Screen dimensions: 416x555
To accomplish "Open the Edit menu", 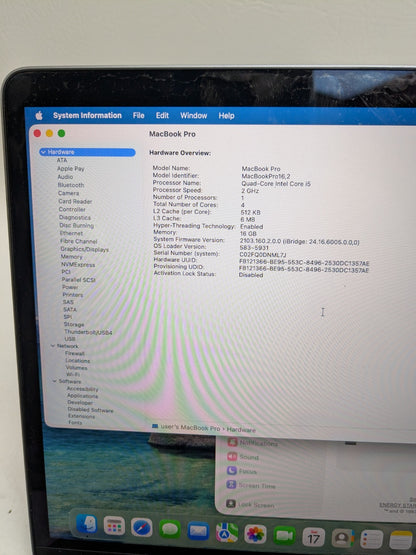I will tap(162, 116).
